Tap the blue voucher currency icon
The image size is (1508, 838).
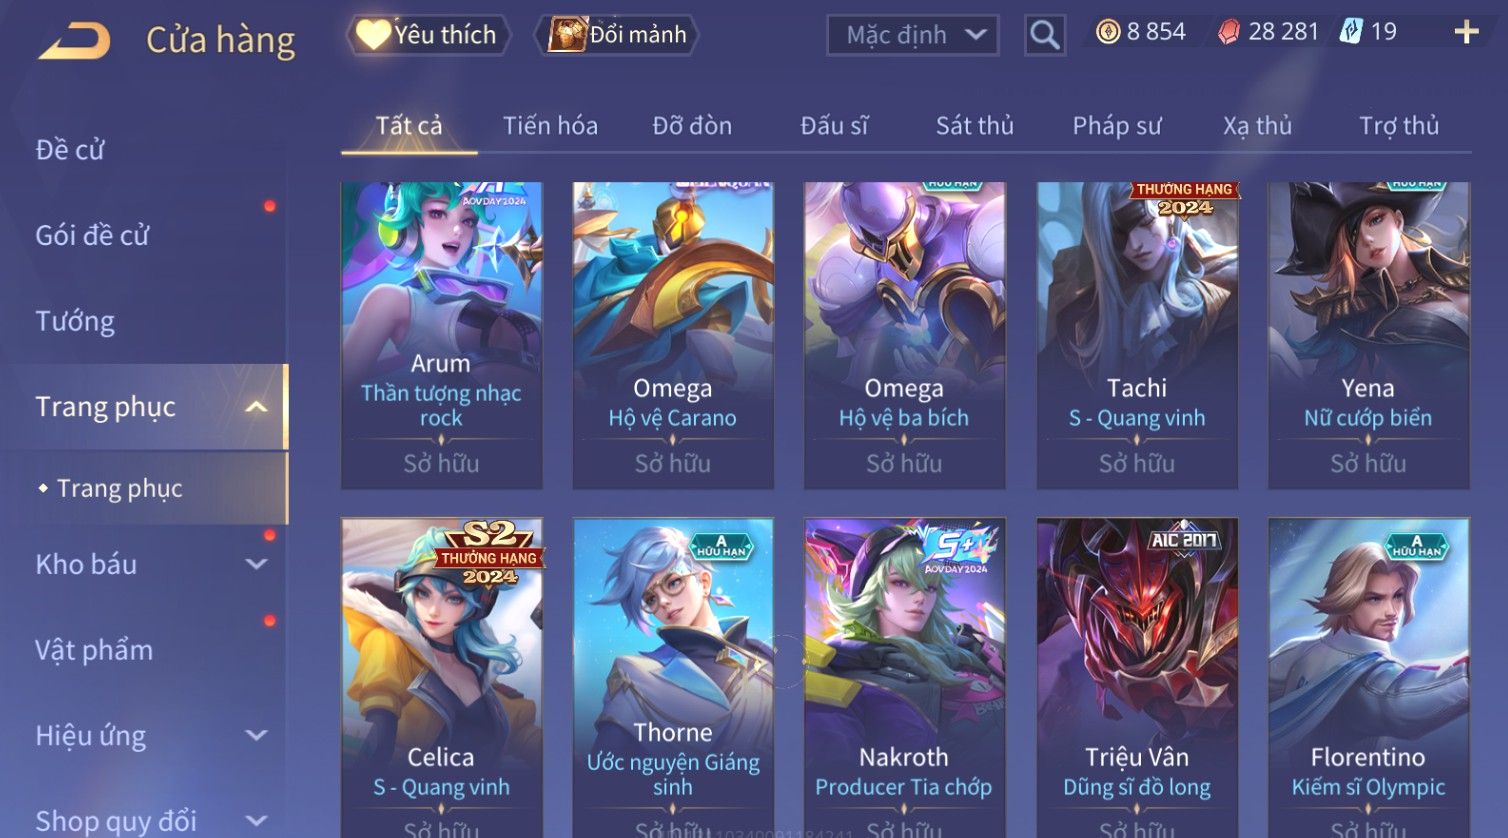[1351, 32]
